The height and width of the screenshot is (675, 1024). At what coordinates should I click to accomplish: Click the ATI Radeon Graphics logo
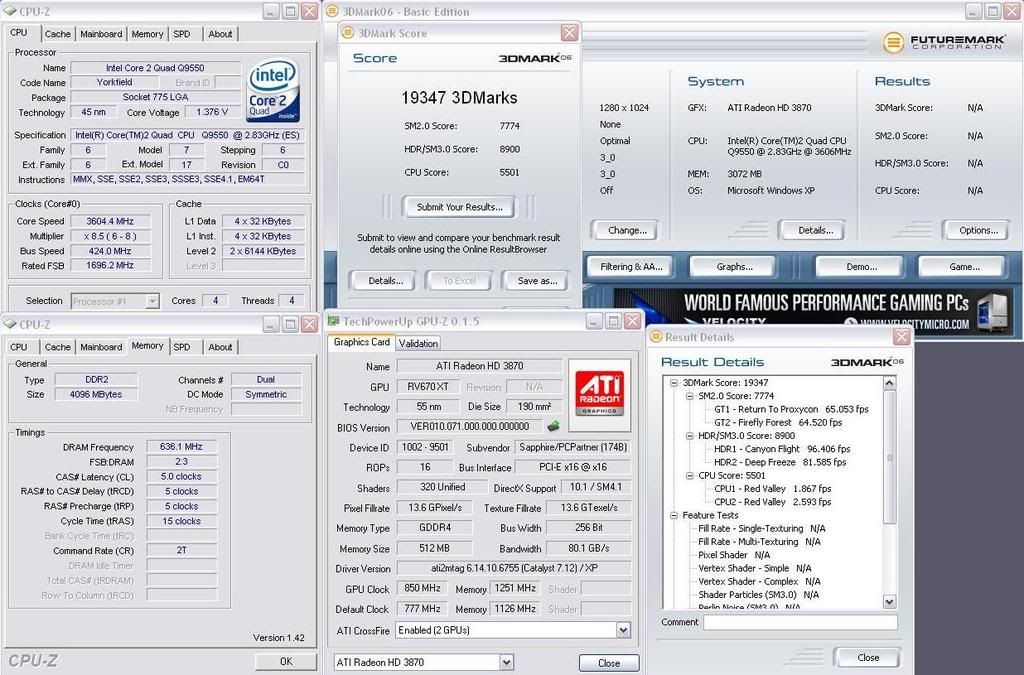coord(600,395)
